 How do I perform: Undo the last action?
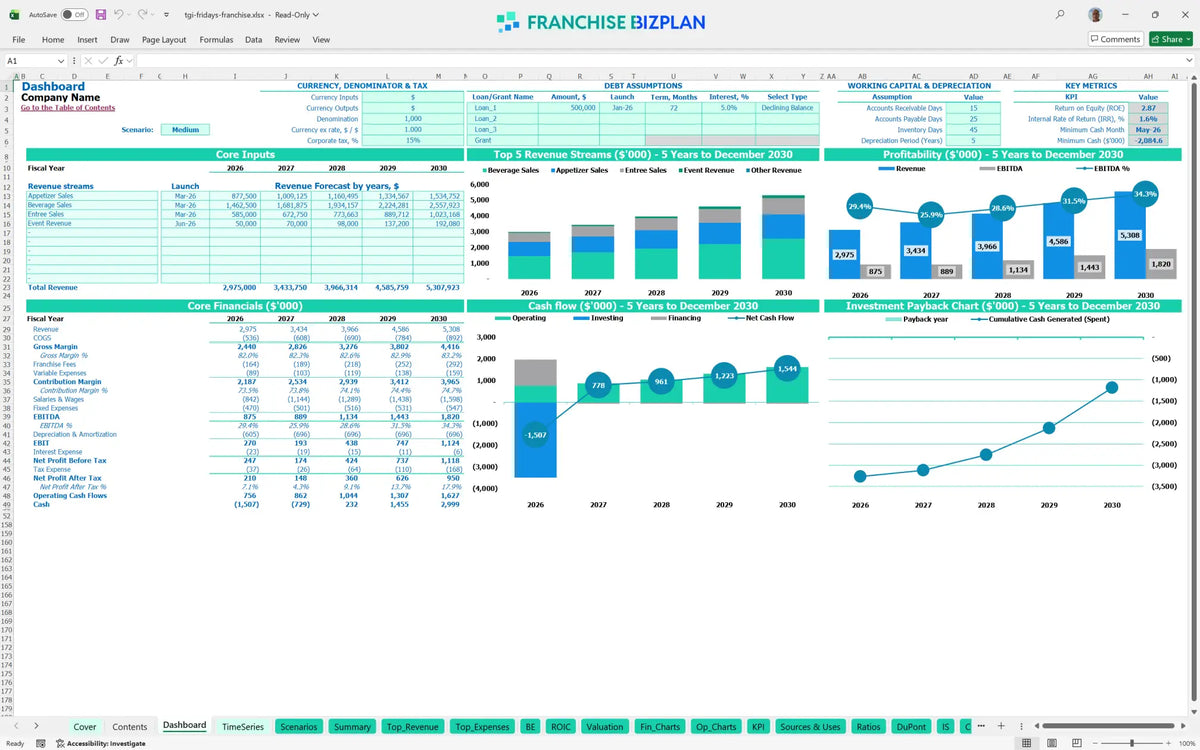click(x=119, y=15)
